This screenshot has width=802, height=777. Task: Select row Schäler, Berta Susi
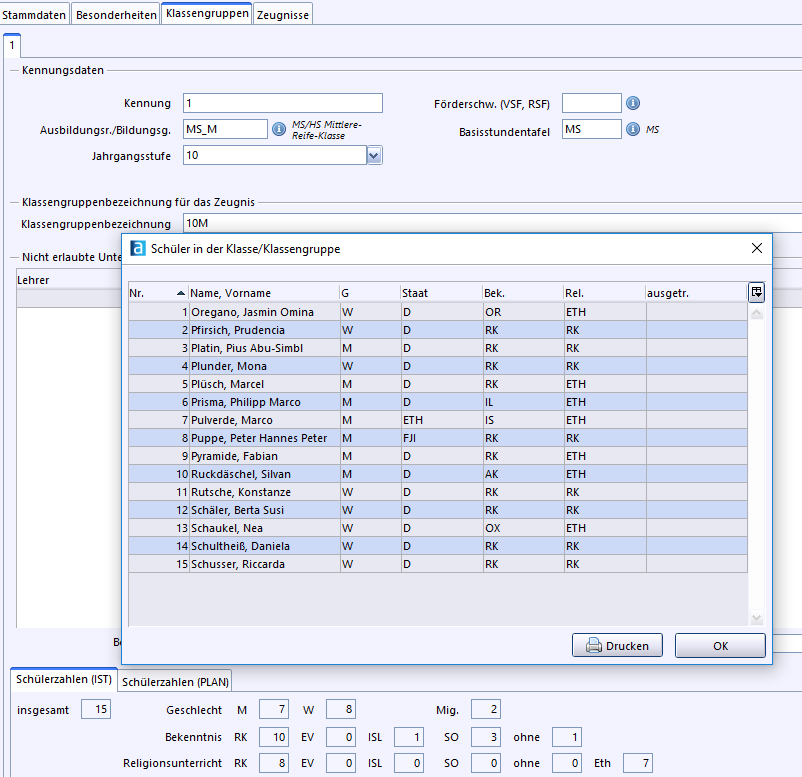tap(438, 510)
